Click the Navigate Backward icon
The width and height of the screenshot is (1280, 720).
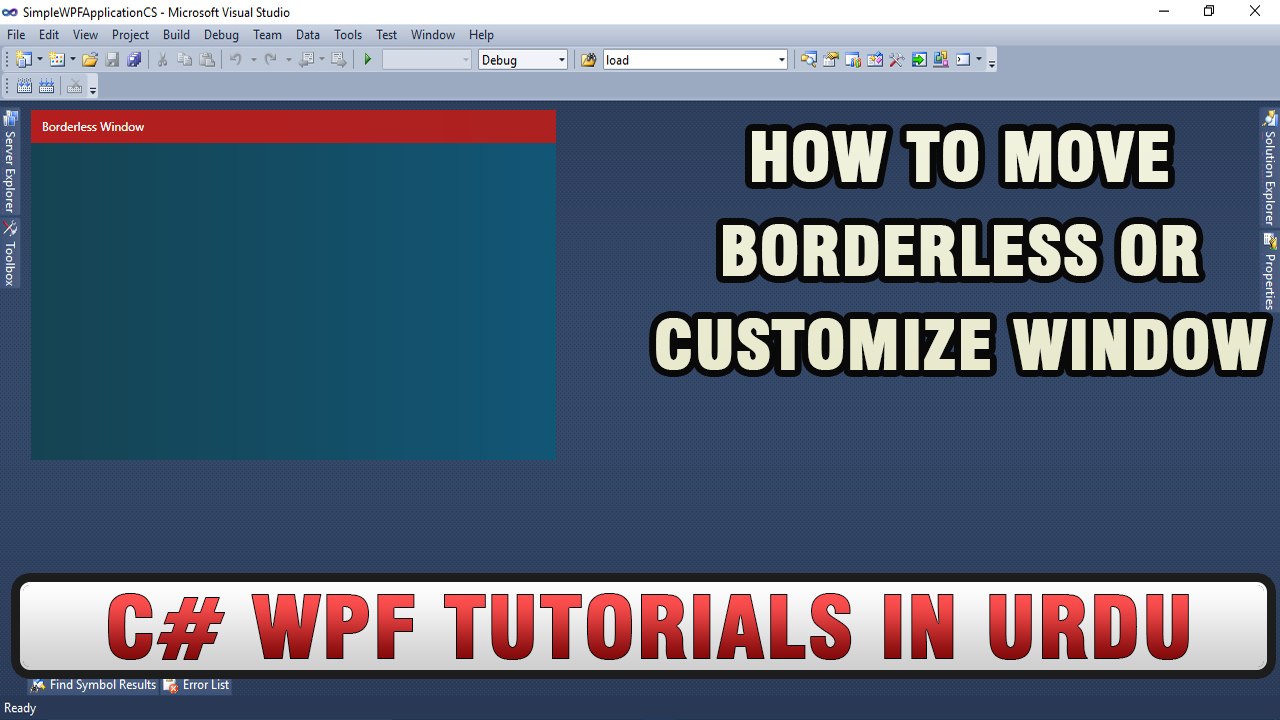[x=306, y=60]
